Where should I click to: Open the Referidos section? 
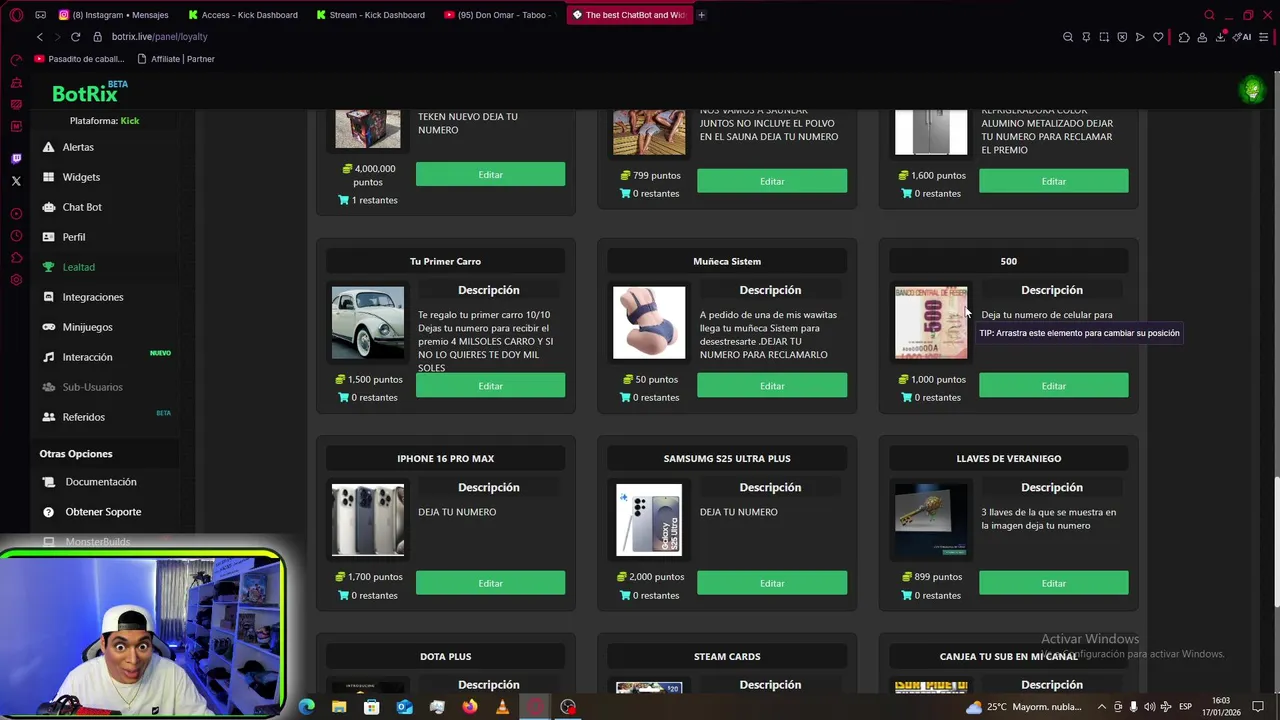83,417
